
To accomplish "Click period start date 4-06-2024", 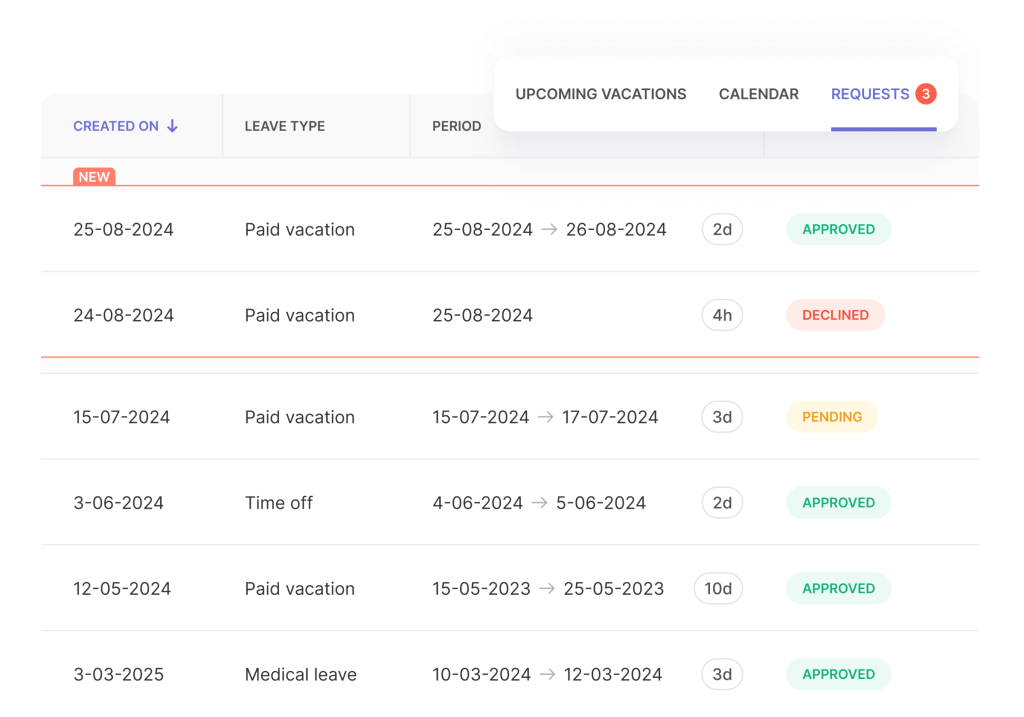I will [477, 503].
